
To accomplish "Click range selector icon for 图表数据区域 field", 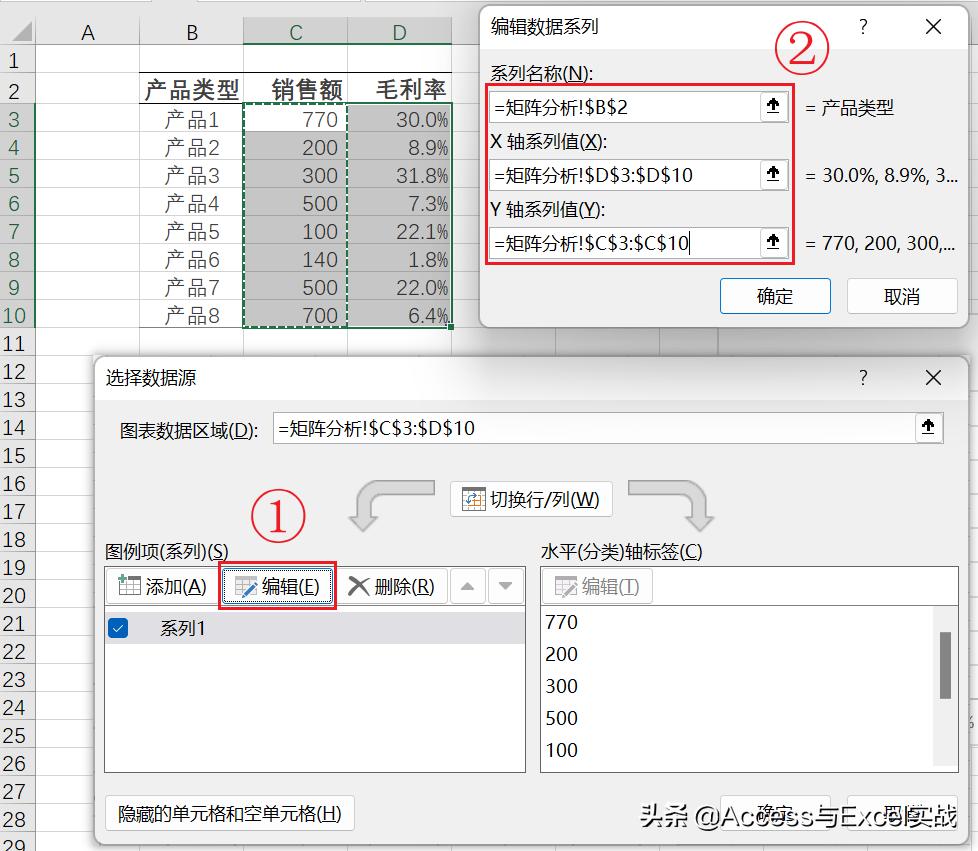I will (928, 427).
